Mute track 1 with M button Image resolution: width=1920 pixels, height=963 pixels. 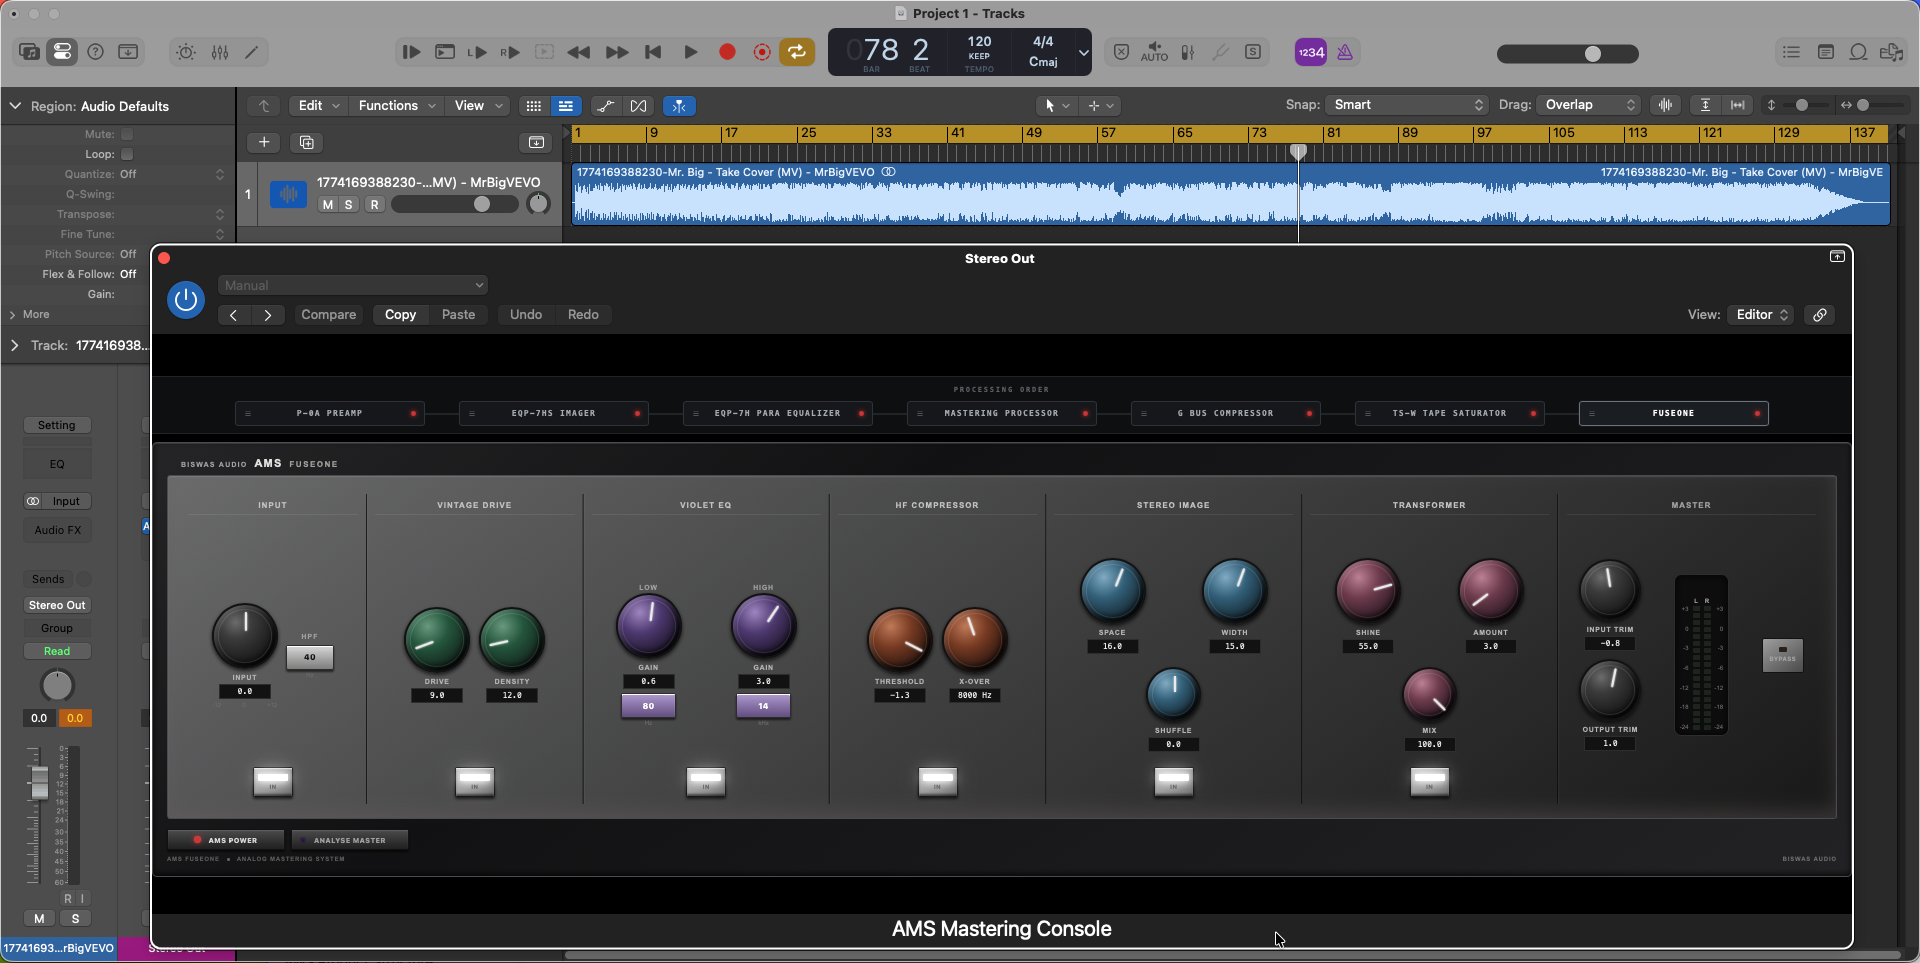coord(327,204)
